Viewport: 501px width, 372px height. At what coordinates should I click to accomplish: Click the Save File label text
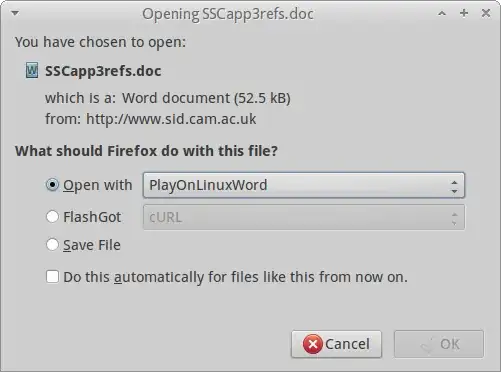92,245
